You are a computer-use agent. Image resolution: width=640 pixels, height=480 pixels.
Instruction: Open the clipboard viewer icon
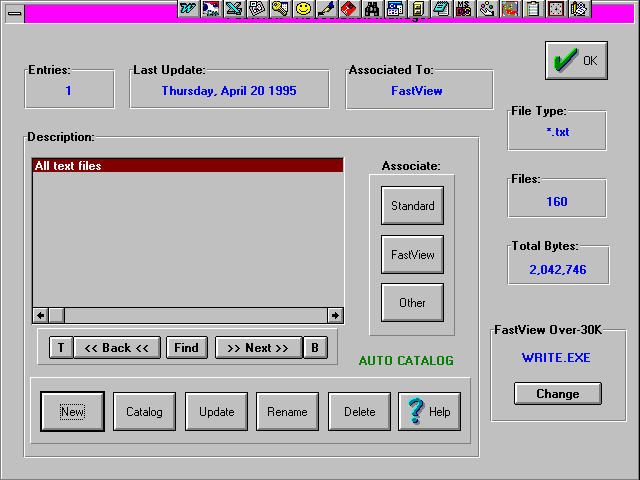click(533, 8)
